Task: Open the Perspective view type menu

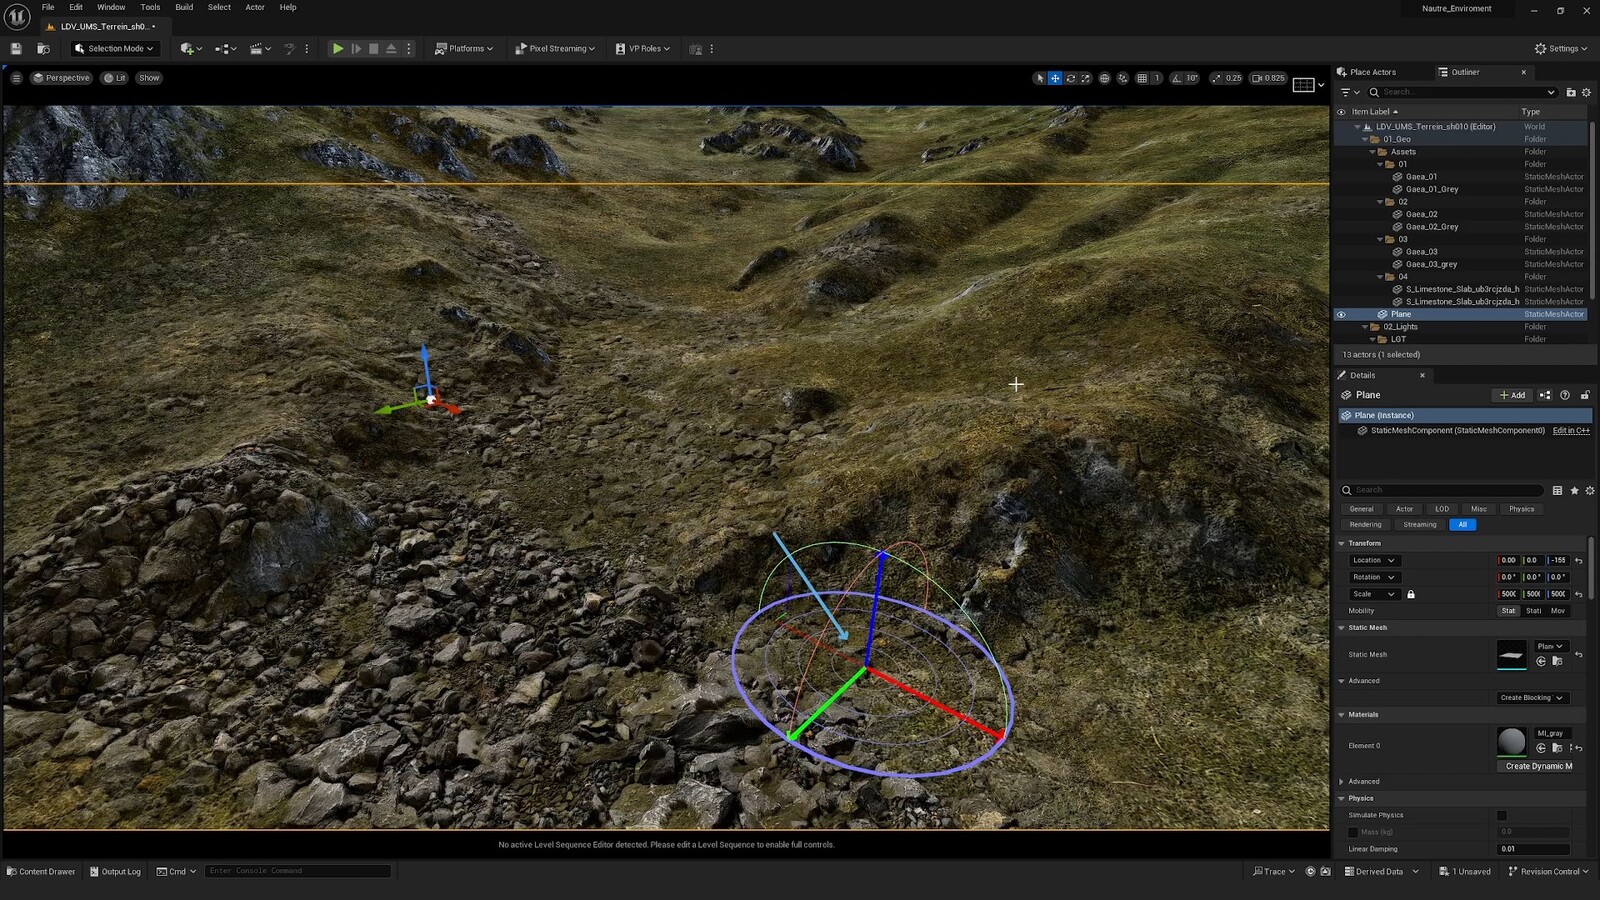Action: pos(61,78)
